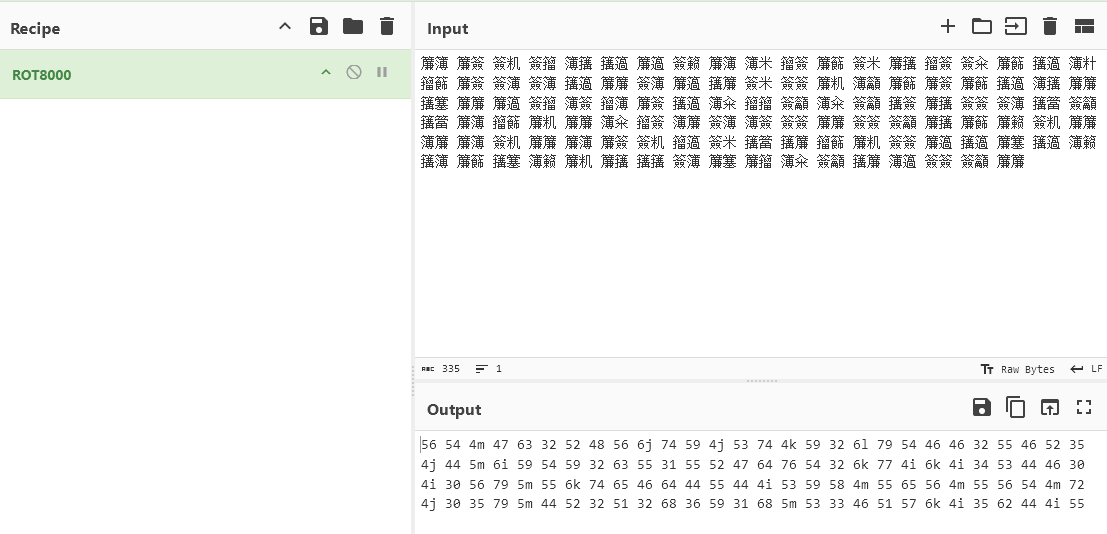Save output to file
This screenshot has height=534, width=1107.
tap(981, 407)
